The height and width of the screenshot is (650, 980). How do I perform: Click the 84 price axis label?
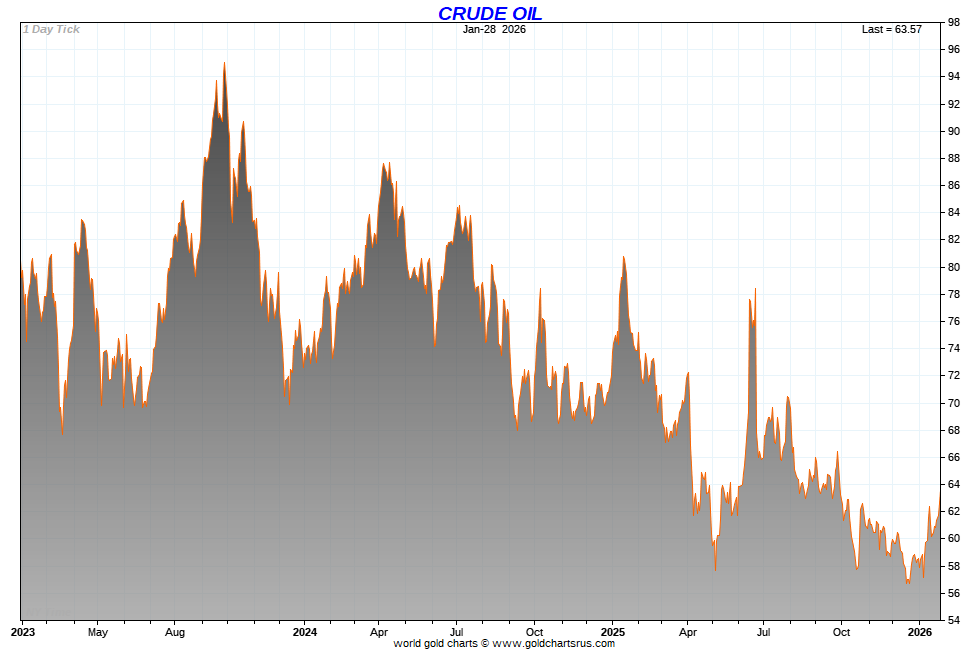pos(954,212)
